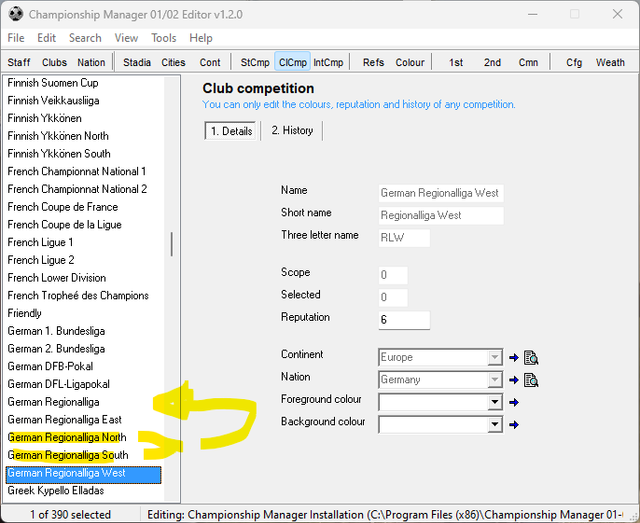Click the Name field German Regionalliga West
The width and height of the screenshot is (640, 523).
(x=441, y=193)
